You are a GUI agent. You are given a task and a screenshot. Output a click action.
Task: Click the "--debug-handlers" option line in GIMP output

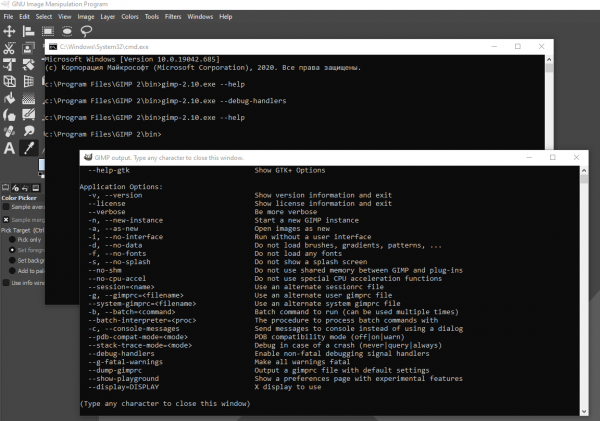point(259,354)
